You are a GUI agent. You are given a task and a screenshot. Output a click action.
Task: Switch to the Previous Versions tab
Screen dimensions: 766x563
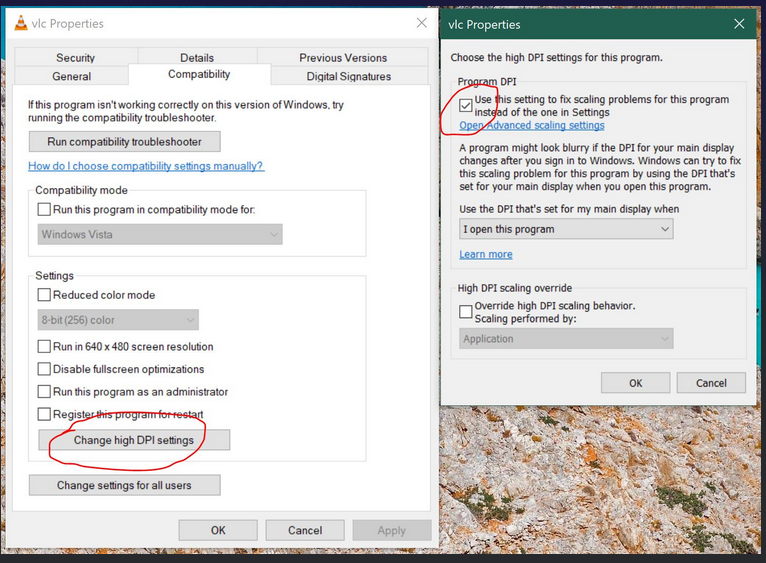[x=342, y=58]
